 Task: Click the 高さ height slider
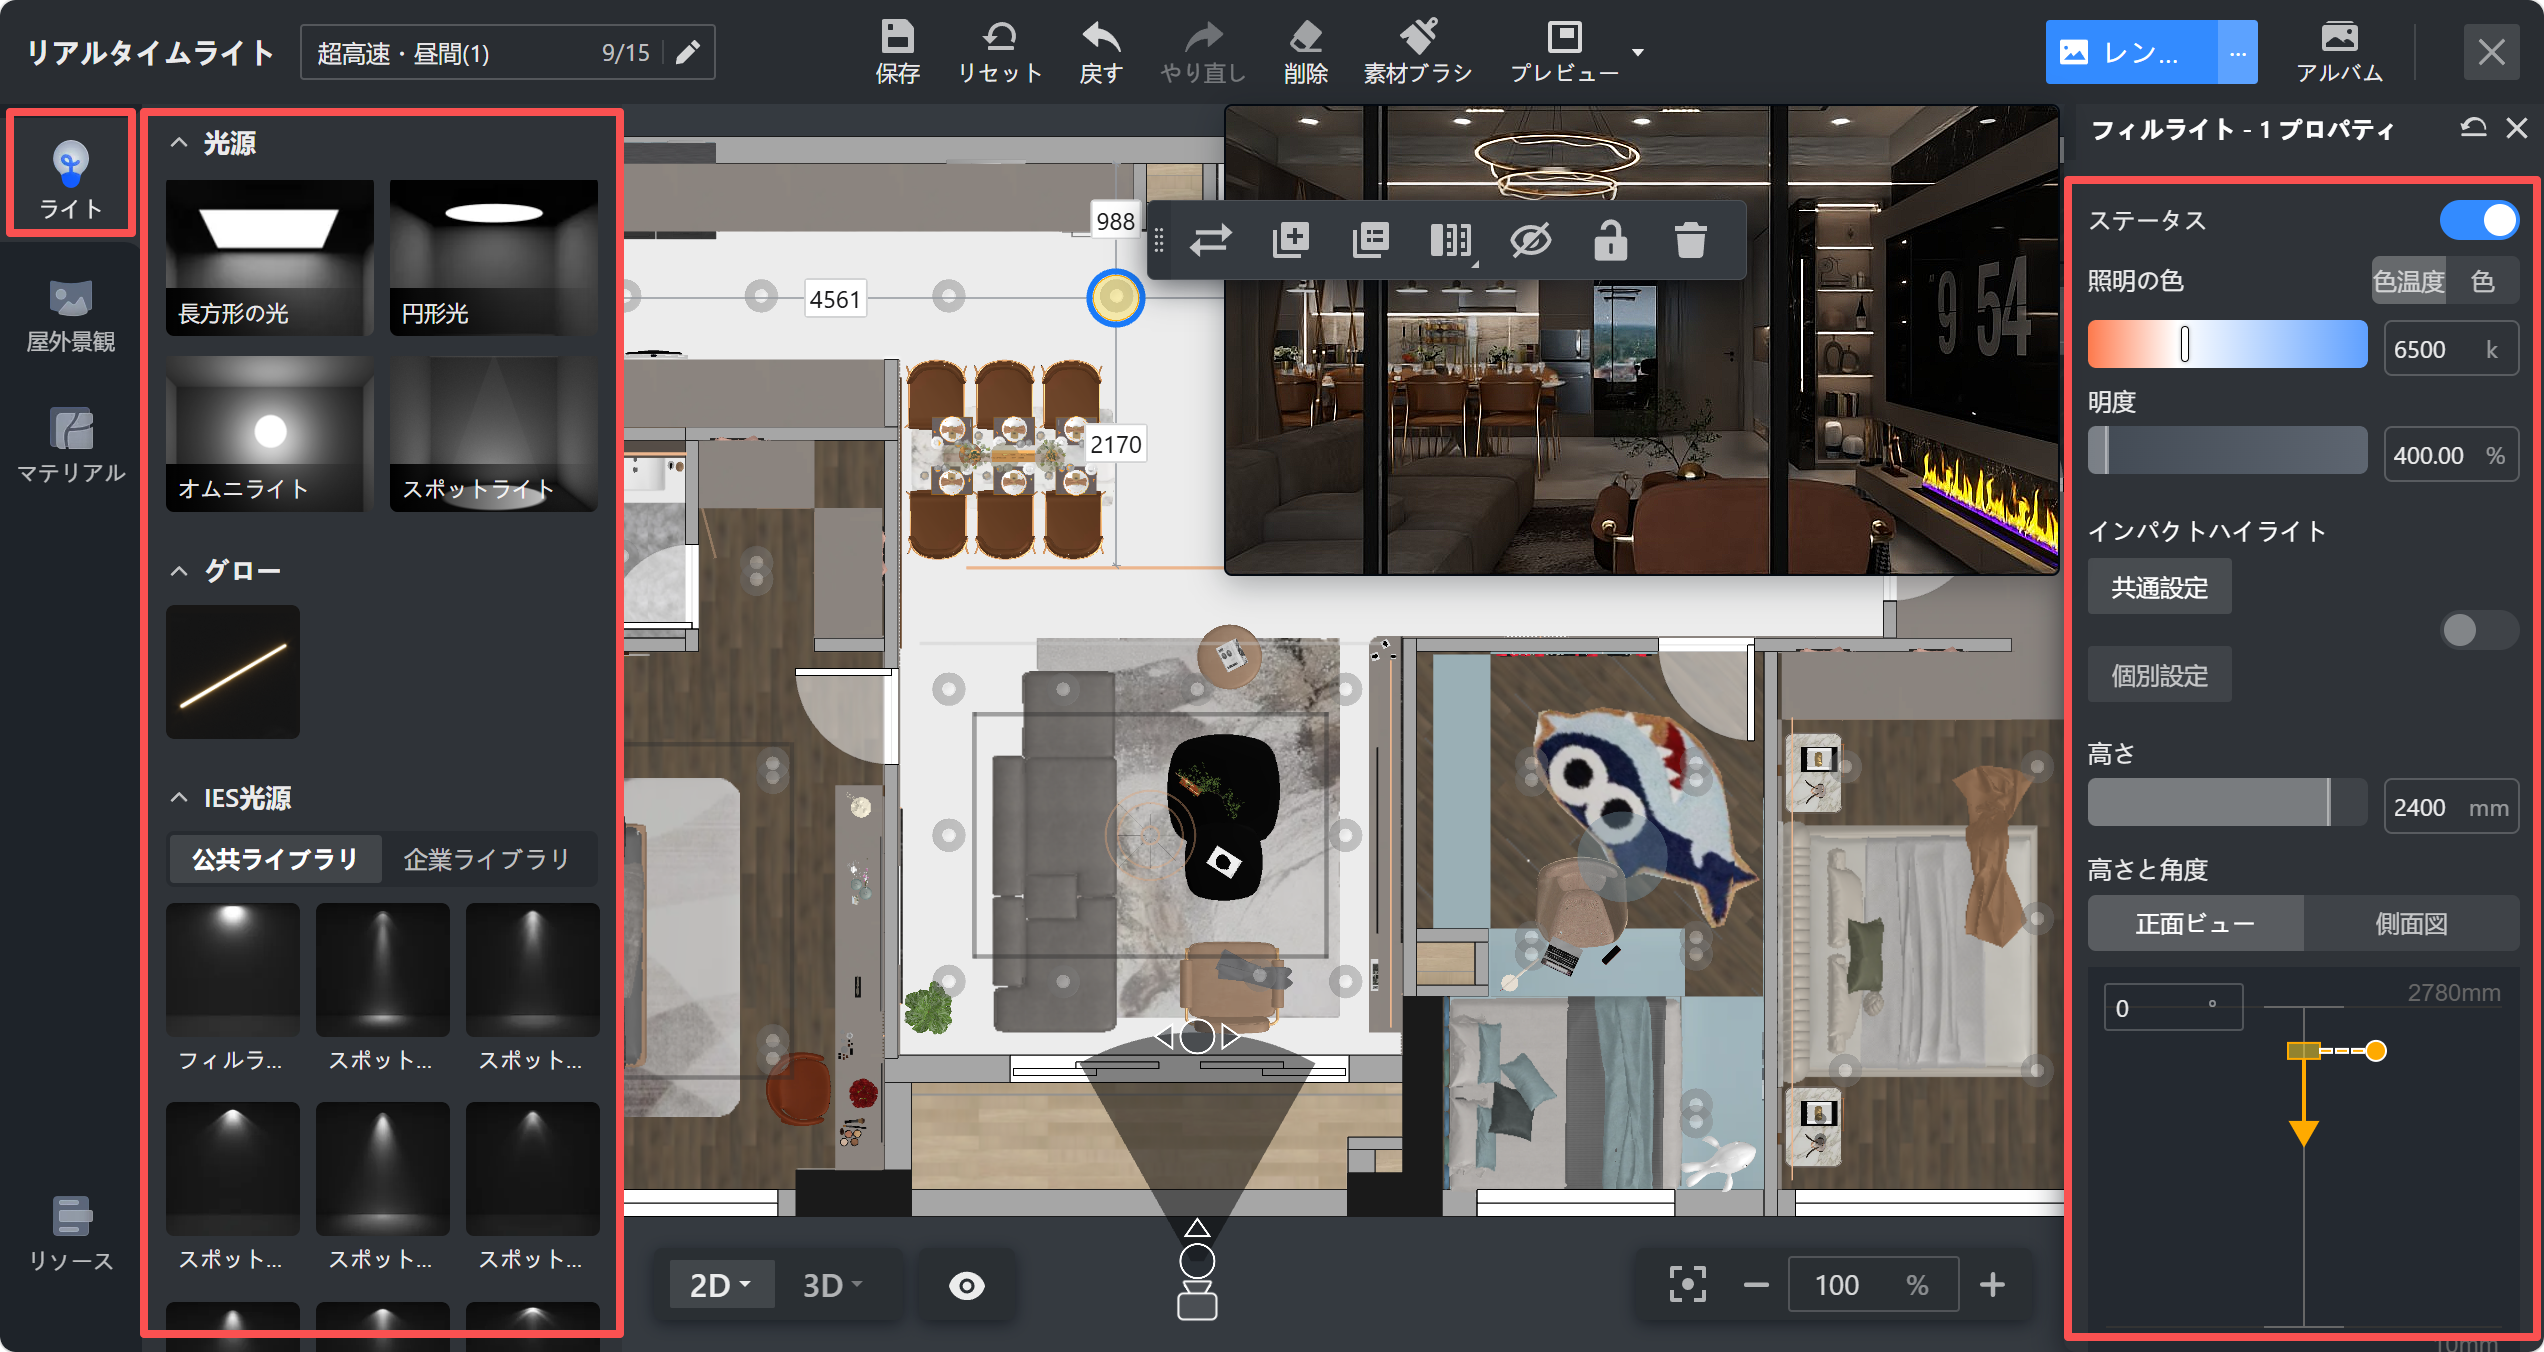2227,802
